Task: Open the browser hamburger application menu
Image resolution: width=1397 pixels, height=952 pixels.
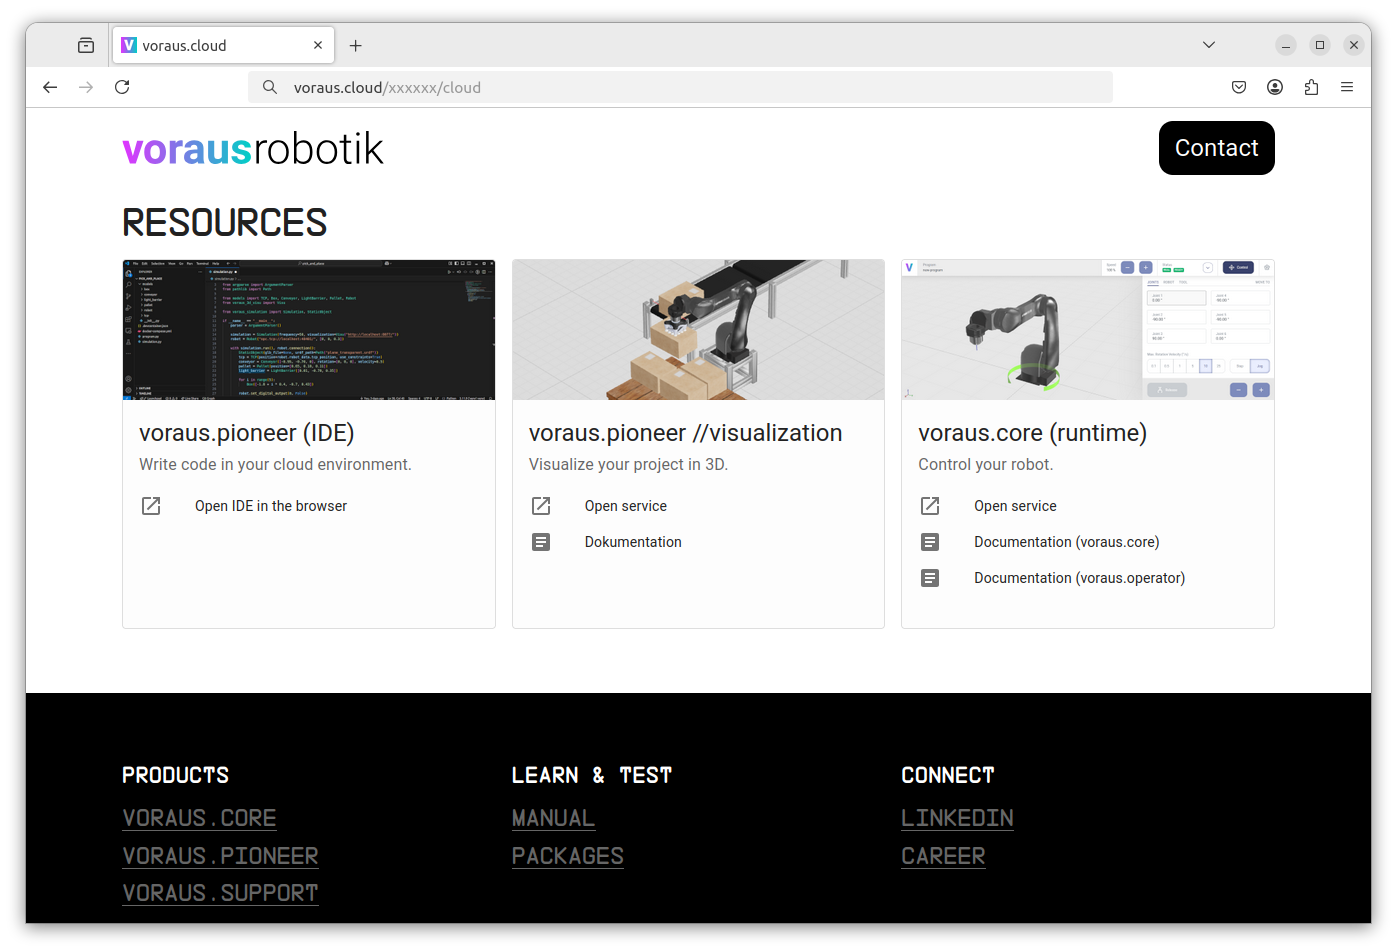Action: pos(1347,87)
